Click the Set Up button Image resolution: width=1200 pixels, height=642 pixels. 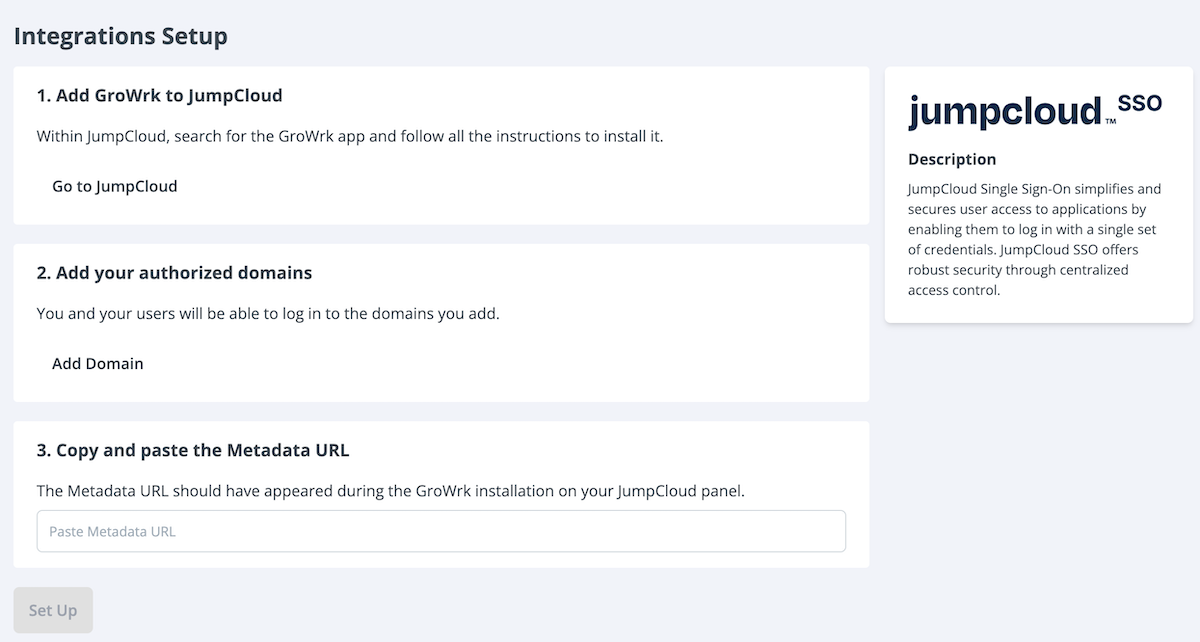pyautogui.click(x=53, y=610)
